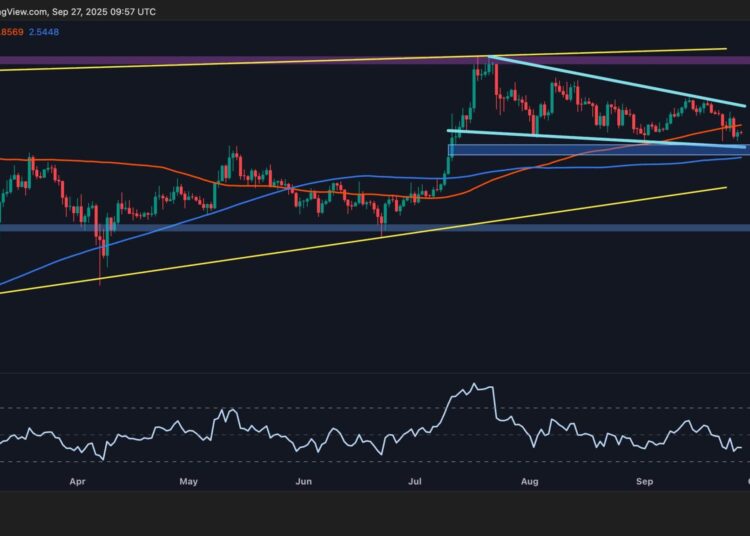Click the Jun label on time axis

tap(304, 481)
